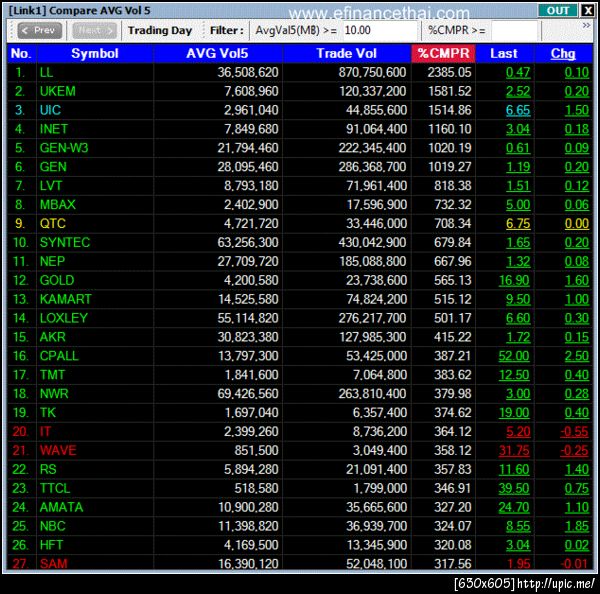
Task: Select symbol SAM
Action: coord(53,563)
